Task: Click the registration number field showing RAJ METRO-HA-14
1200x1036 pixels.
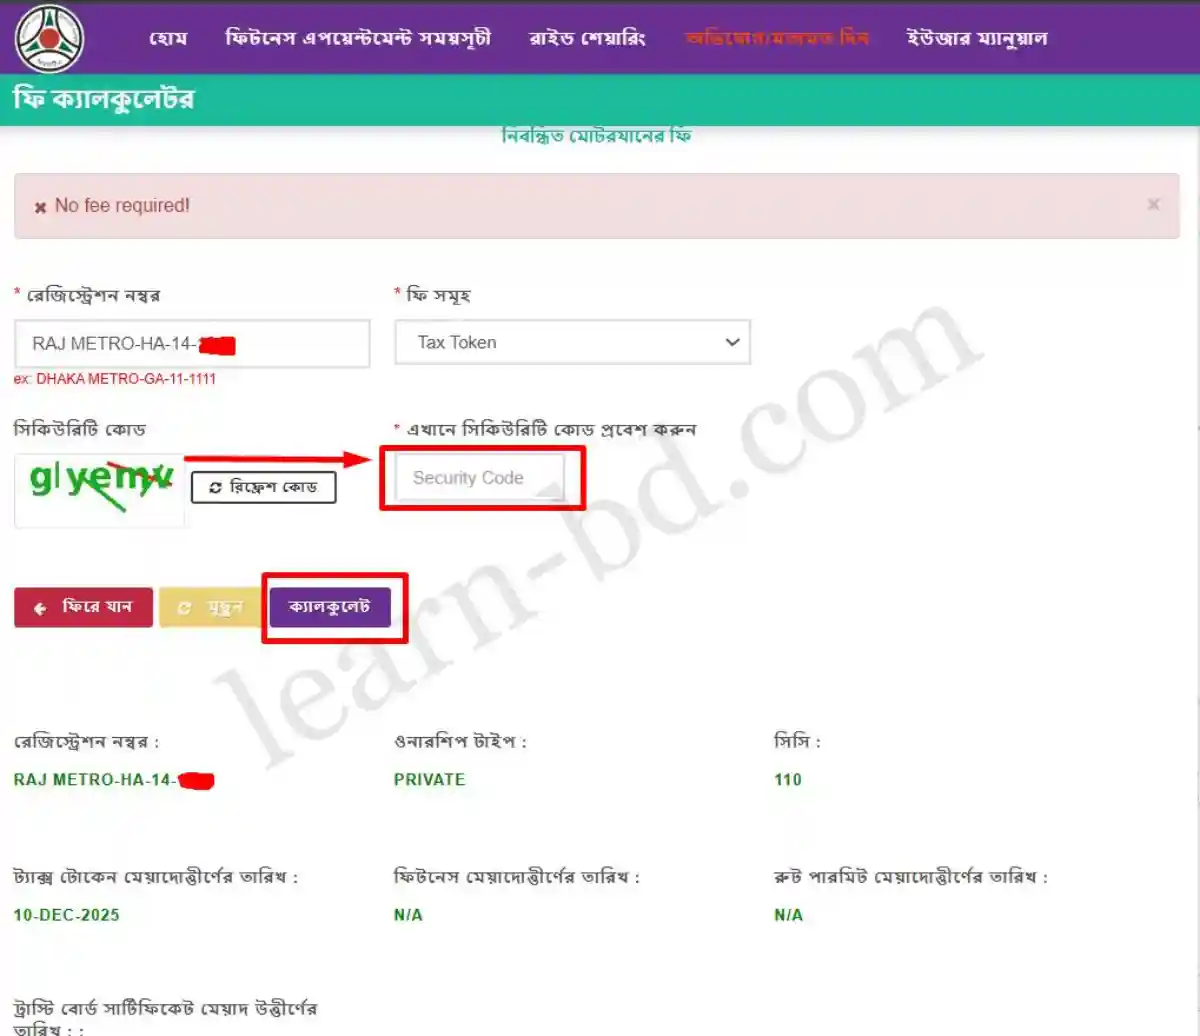Action: [x=192, y=343]
